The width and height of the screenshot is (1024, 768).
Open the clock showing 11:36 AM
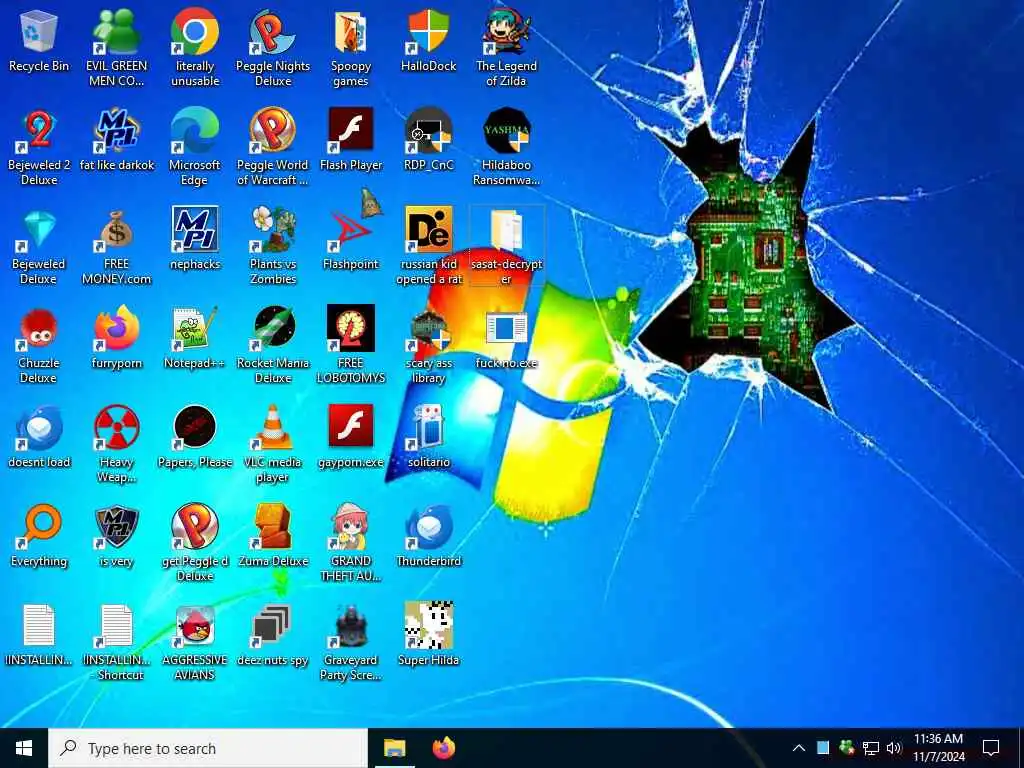938,748
